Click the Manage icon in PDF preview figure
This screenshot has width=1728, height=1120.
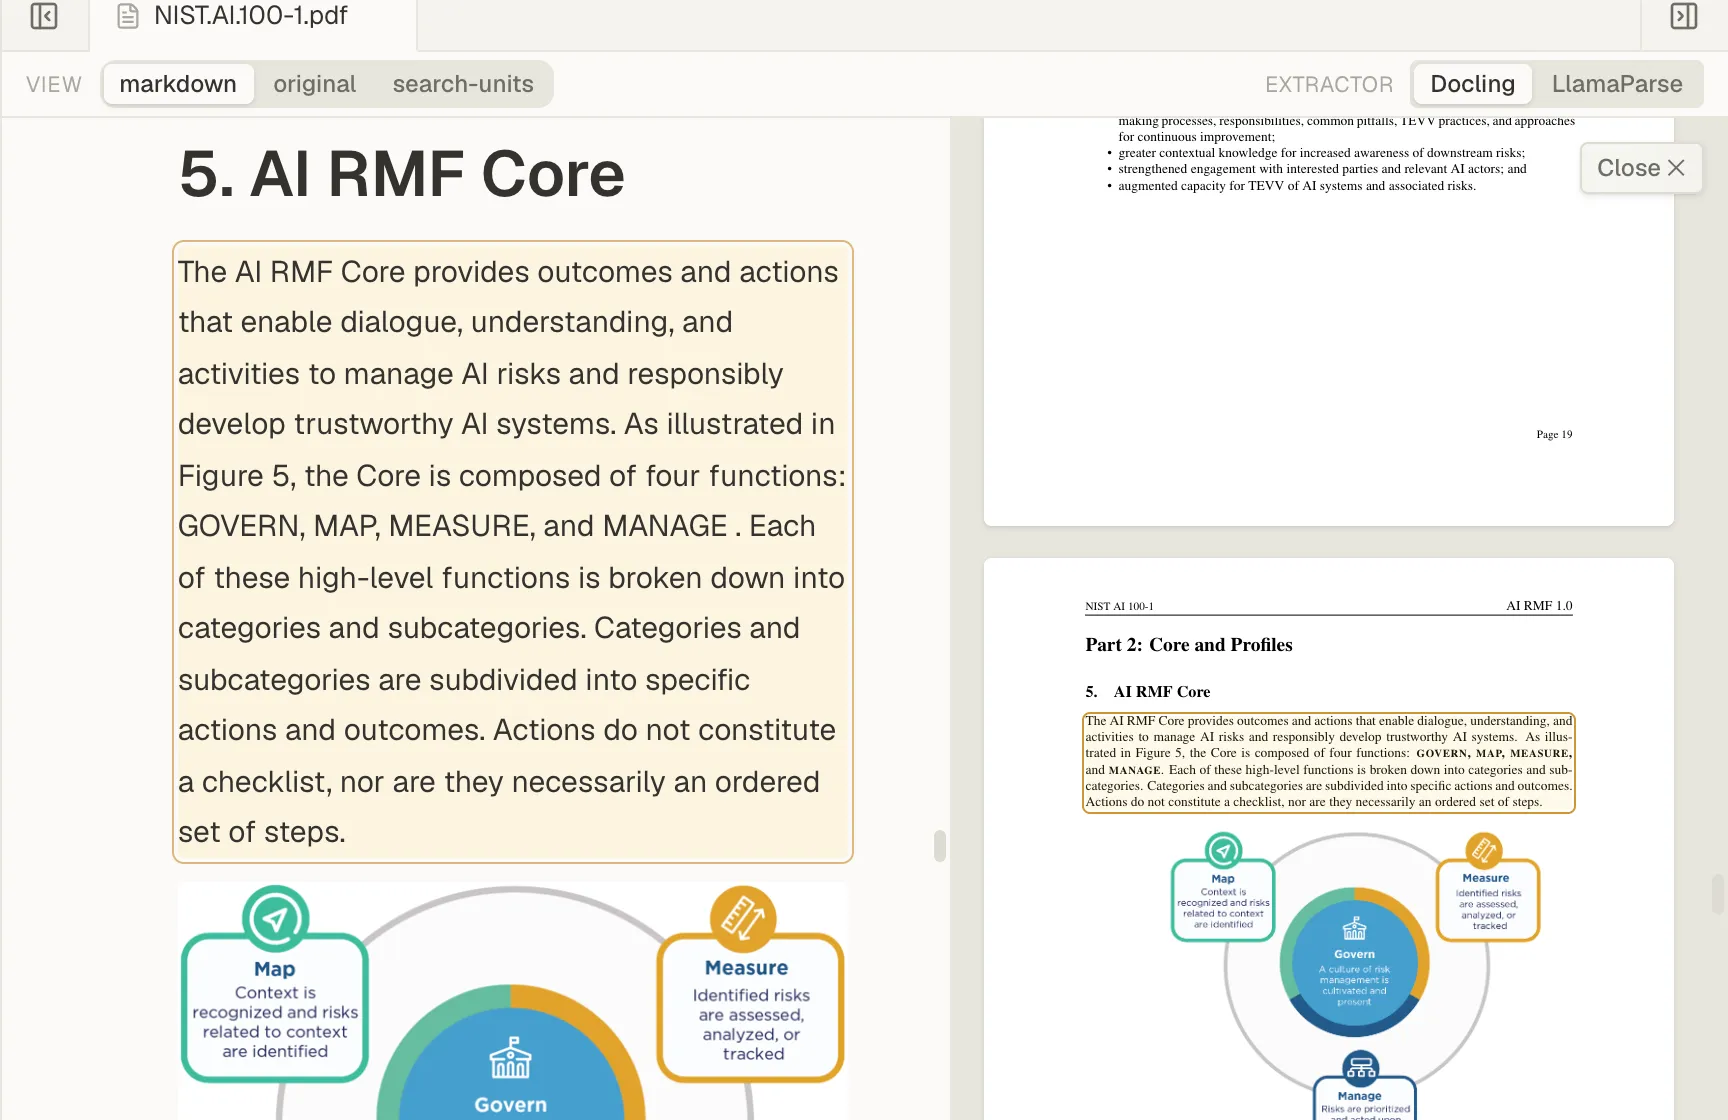1360,1068
